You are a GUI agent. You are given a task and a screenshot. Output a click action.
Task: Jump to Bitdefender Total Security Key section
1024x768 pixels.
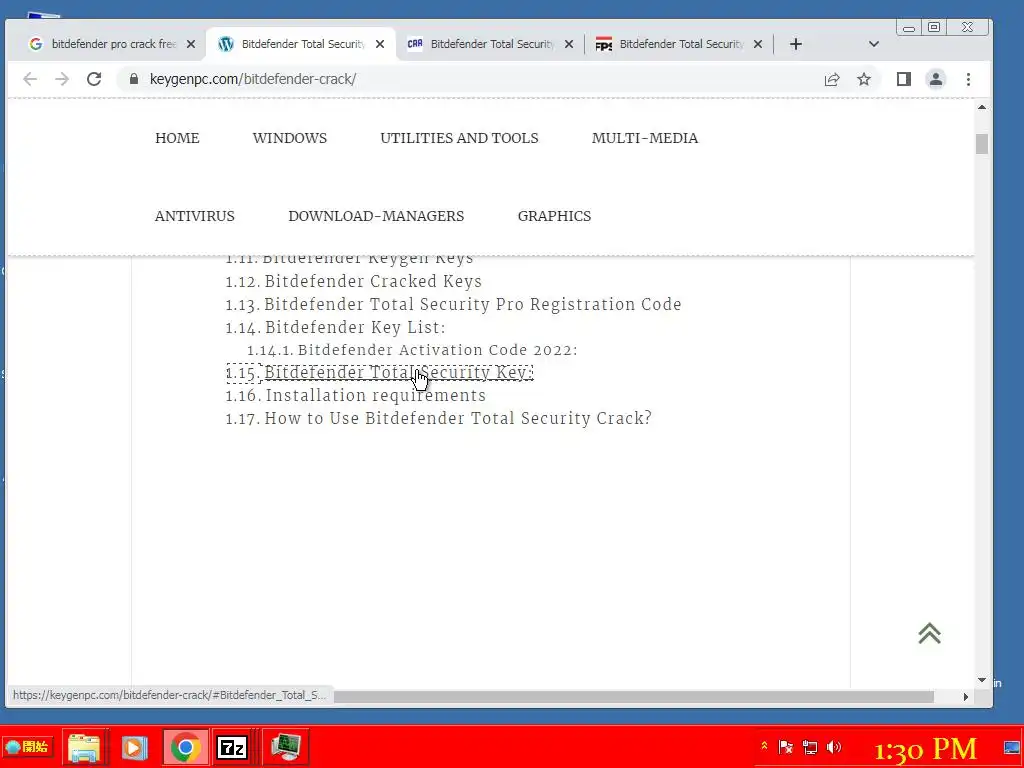pos(398,373)
